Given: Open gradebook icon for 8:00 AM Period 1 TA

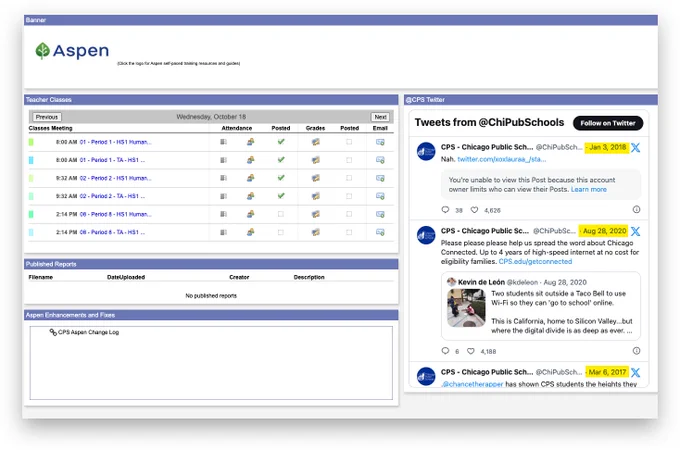Looking at the screenshot, I should (316, 160).
